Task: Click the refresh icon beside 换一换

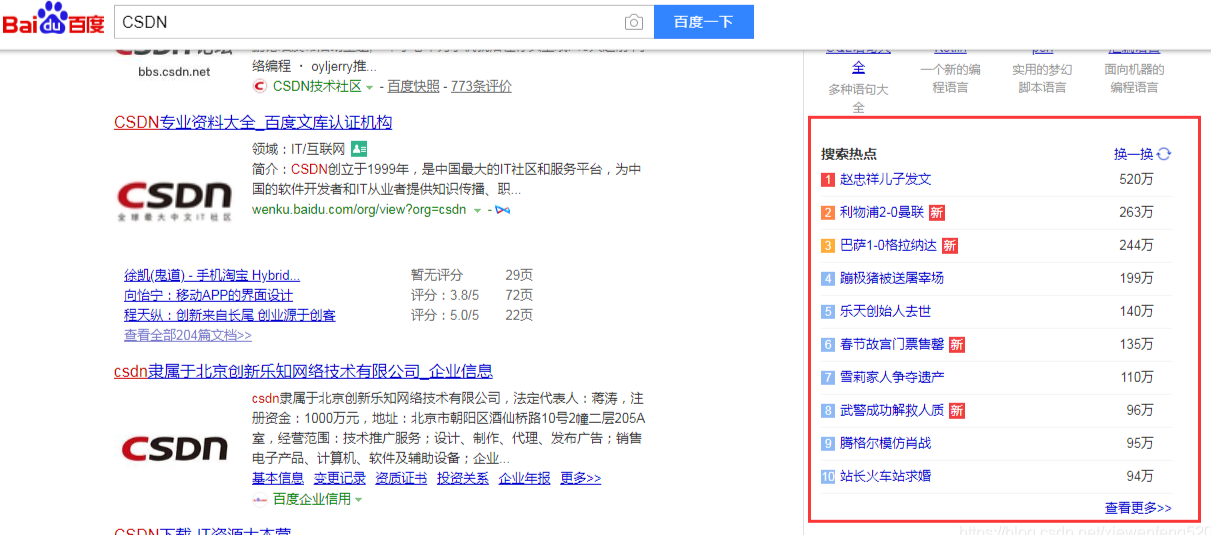Action: pyautogui.click(x=1164, y=154)
